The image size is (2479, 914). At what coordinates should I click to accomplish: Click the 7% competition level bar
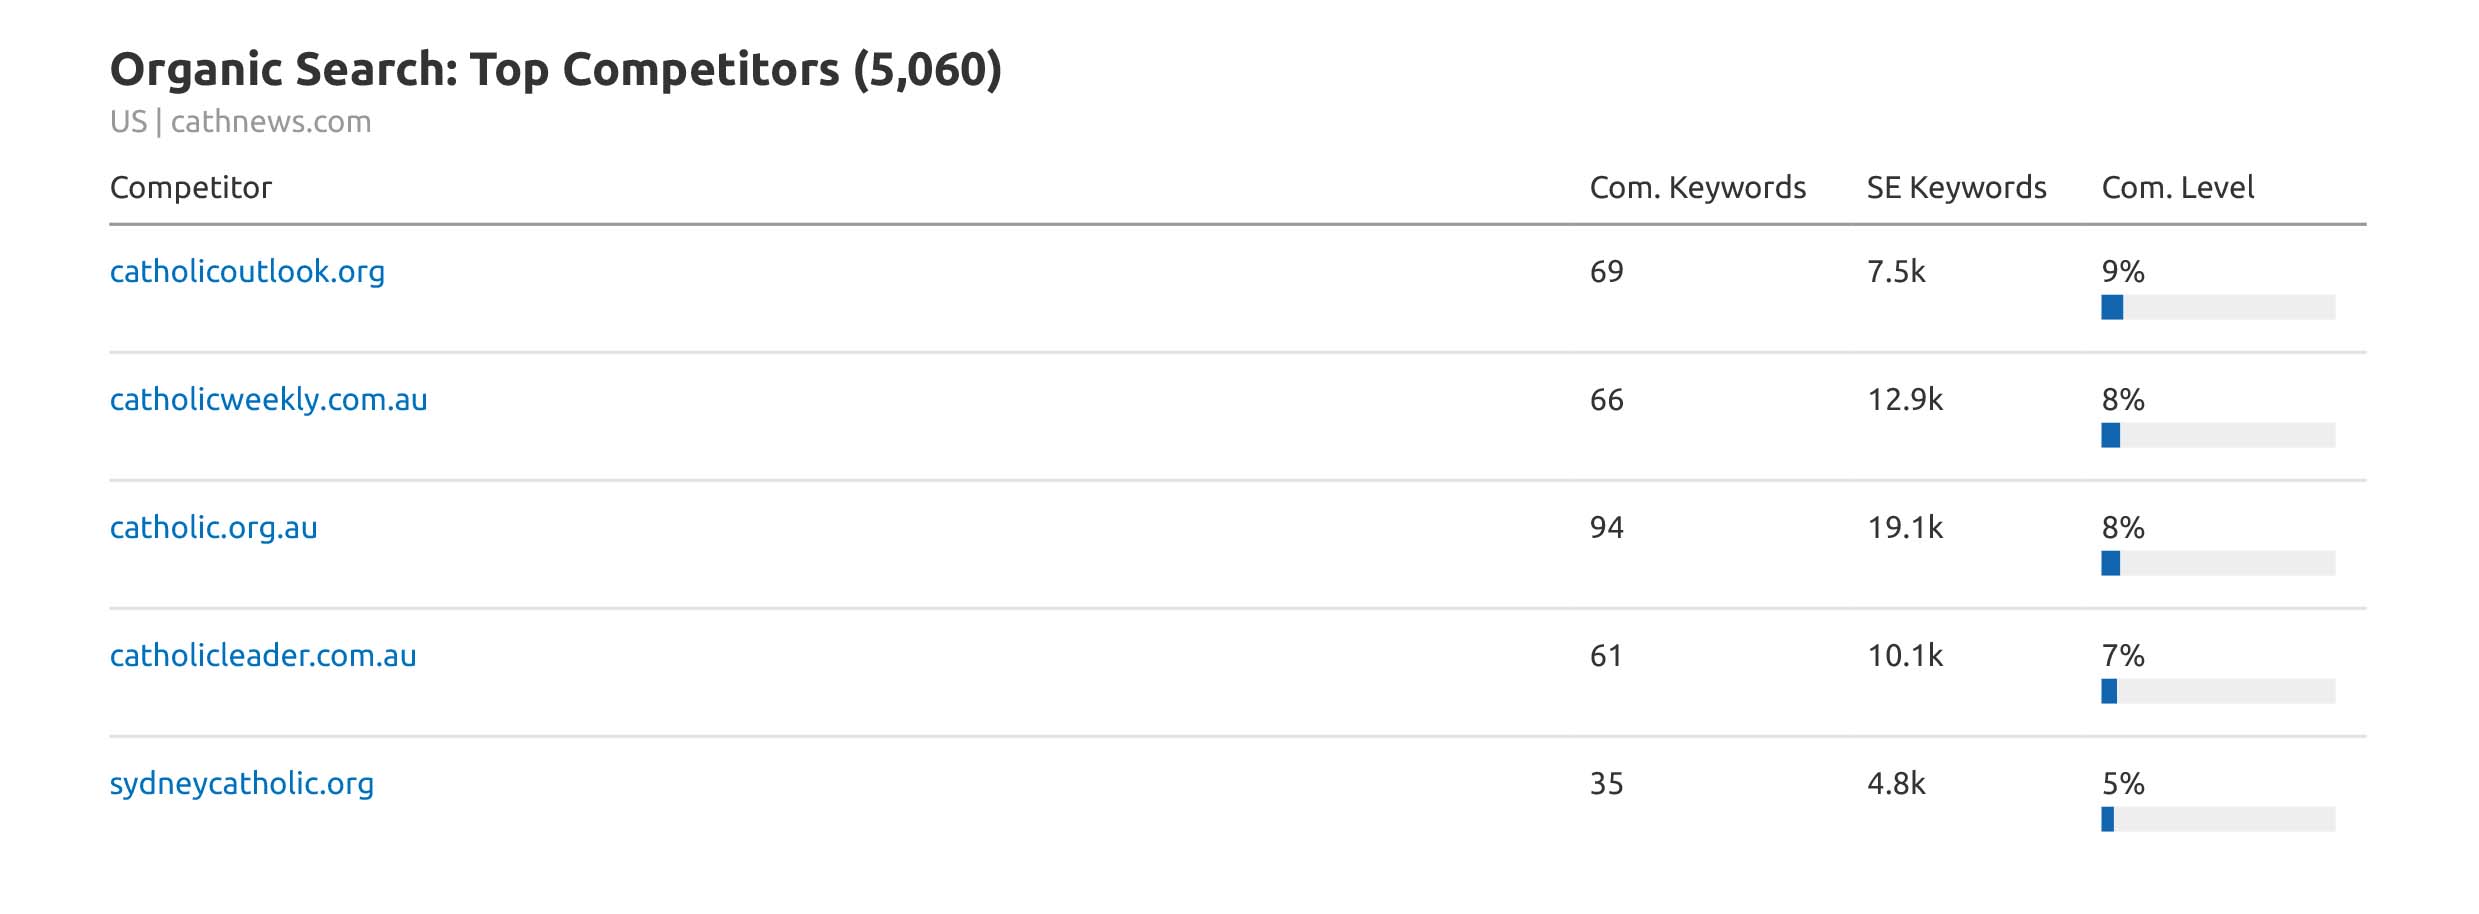2217,691
